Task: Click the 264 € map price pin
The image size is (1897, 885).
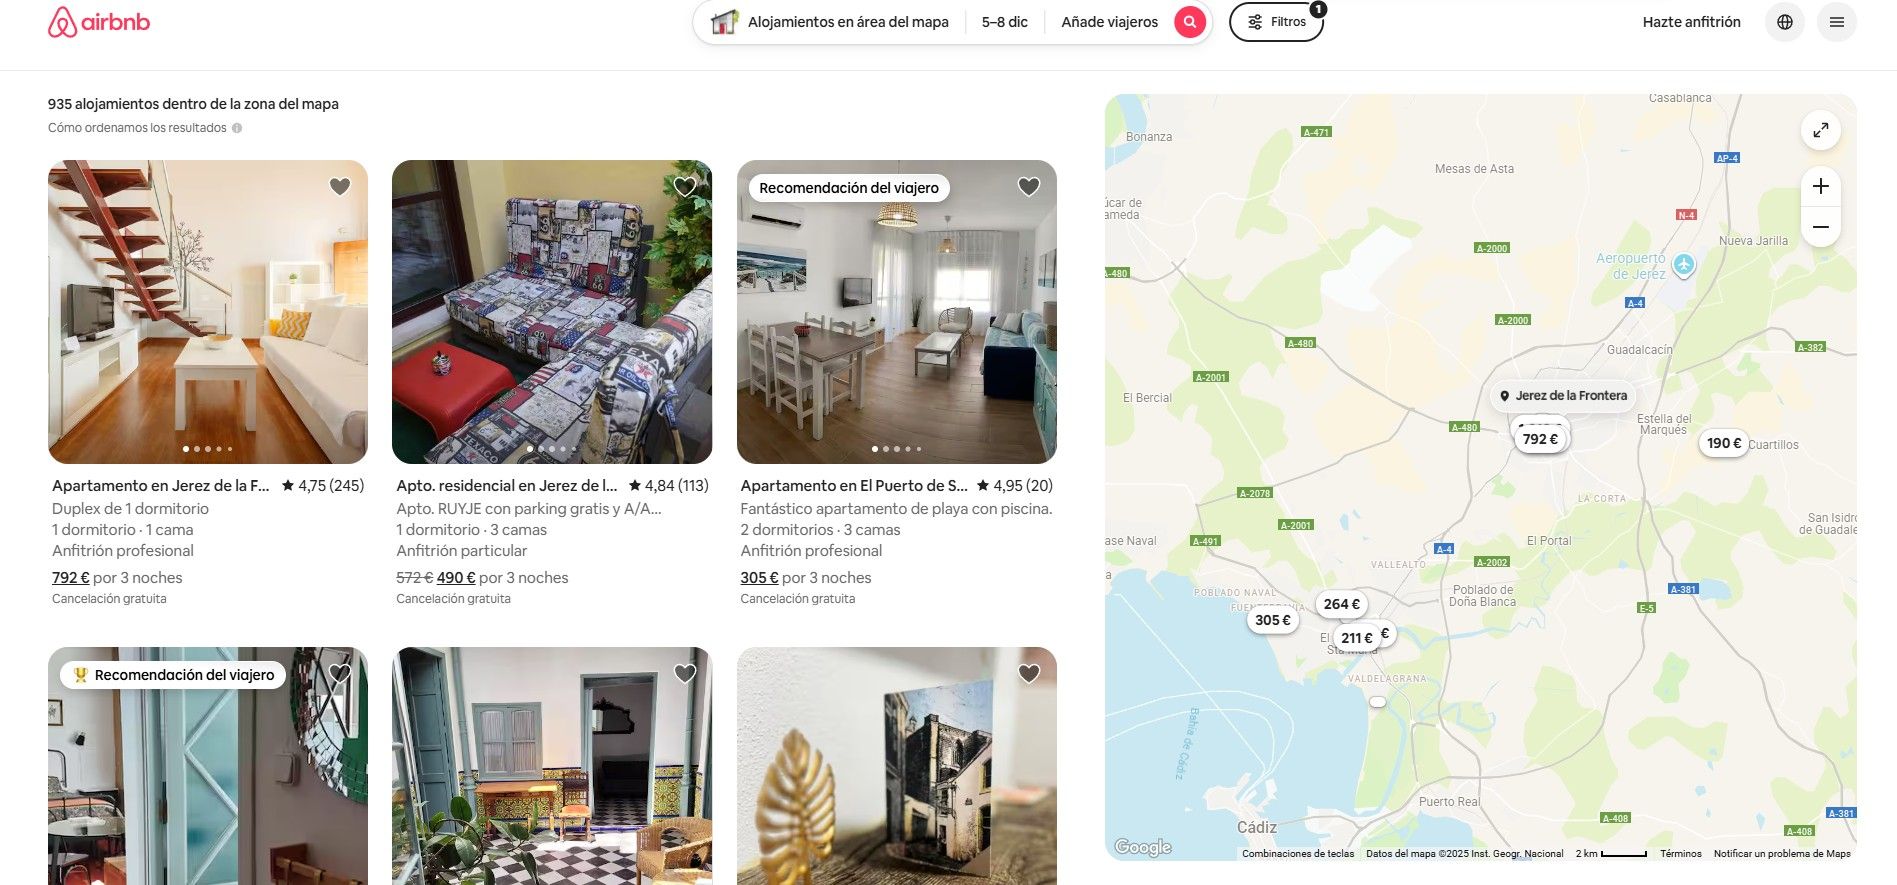Action: [1341, 604]
